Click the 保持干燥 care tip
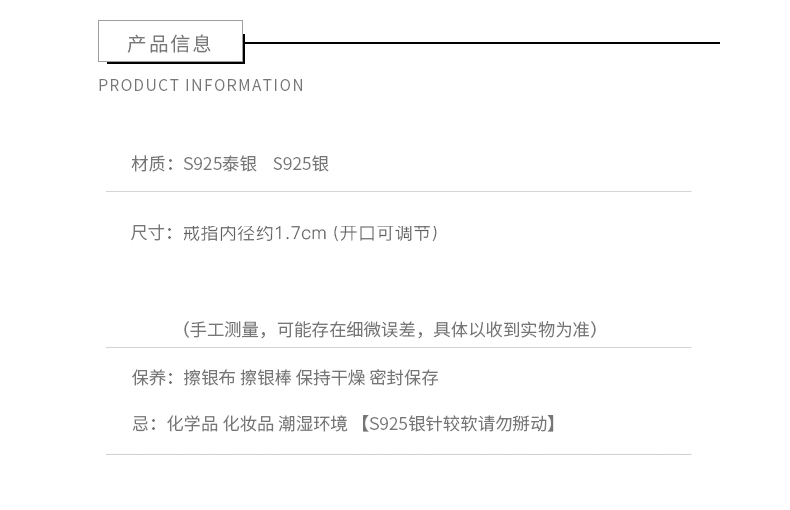Screen dimensions: 790x510 331,378
